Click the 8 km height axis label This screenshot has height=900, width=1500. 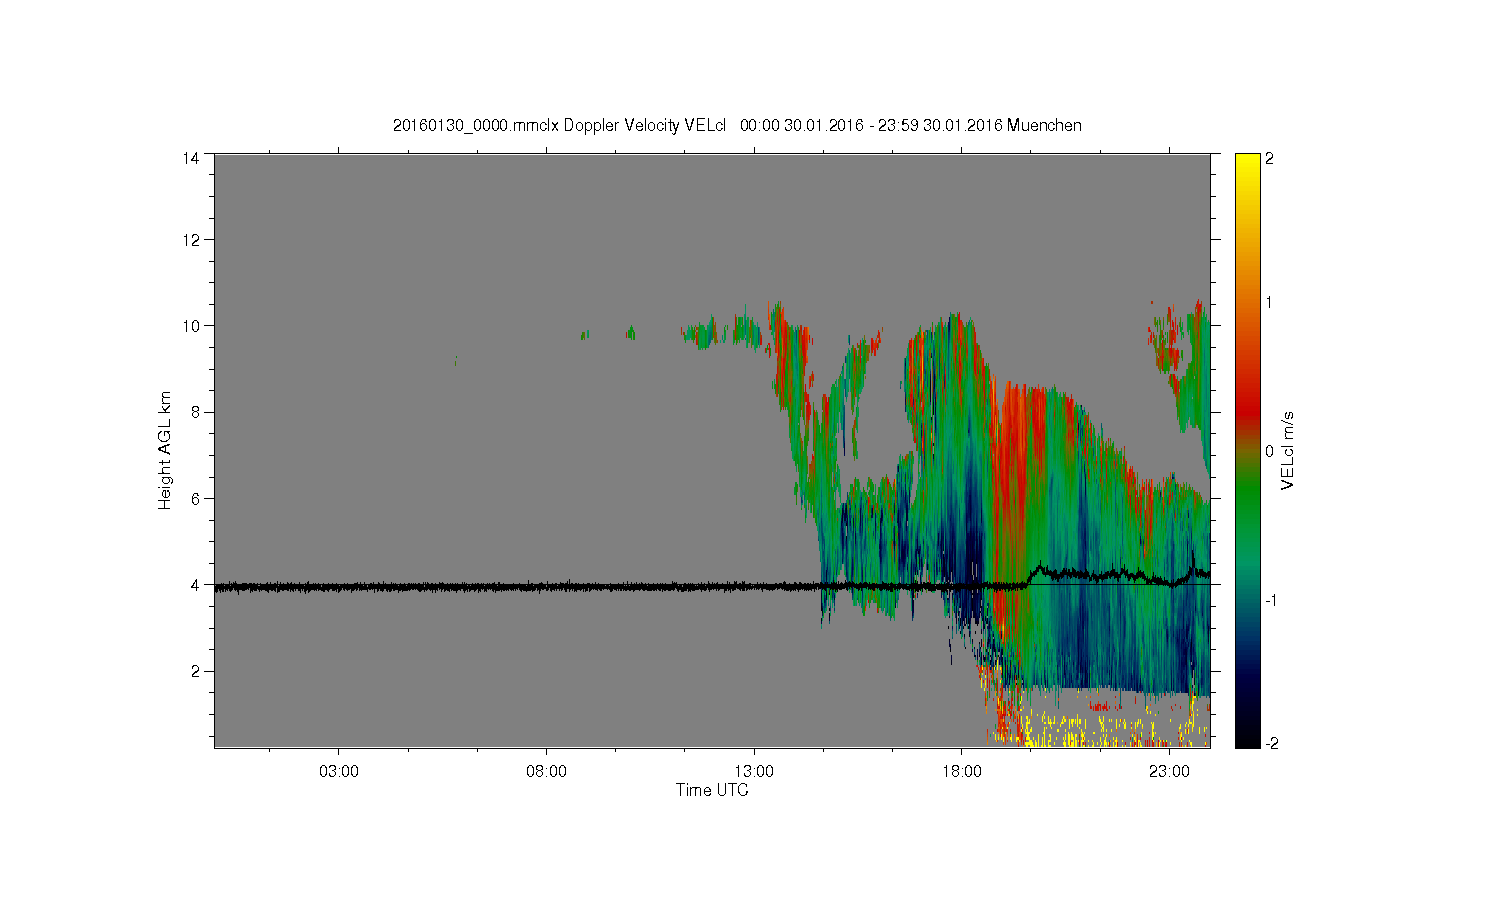pyautogui.click(x=193, y=412)
